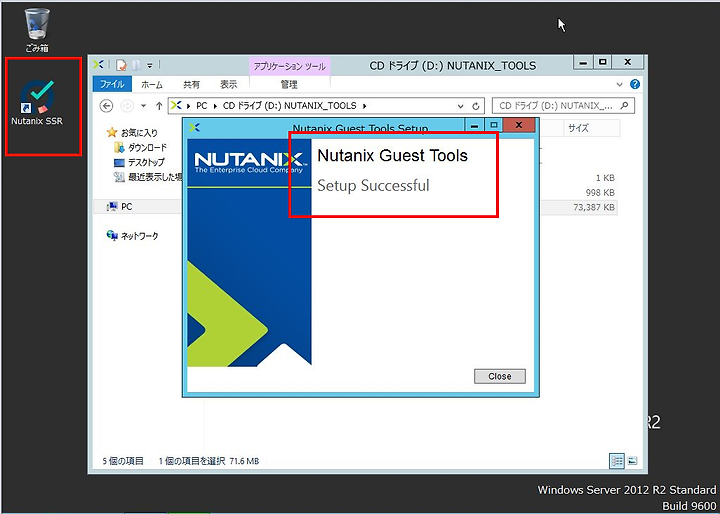
Task: Click the Explorer window system icon
Action: coord(98,65)
